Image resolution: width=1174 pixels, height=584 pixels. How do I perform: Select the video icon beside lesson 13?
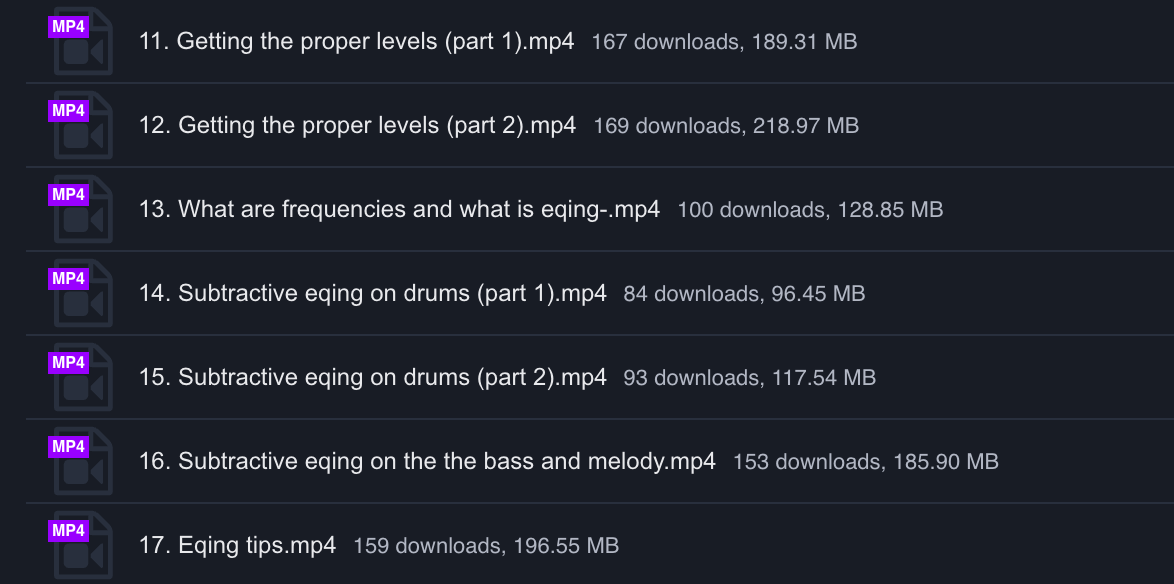coord(82,211)
